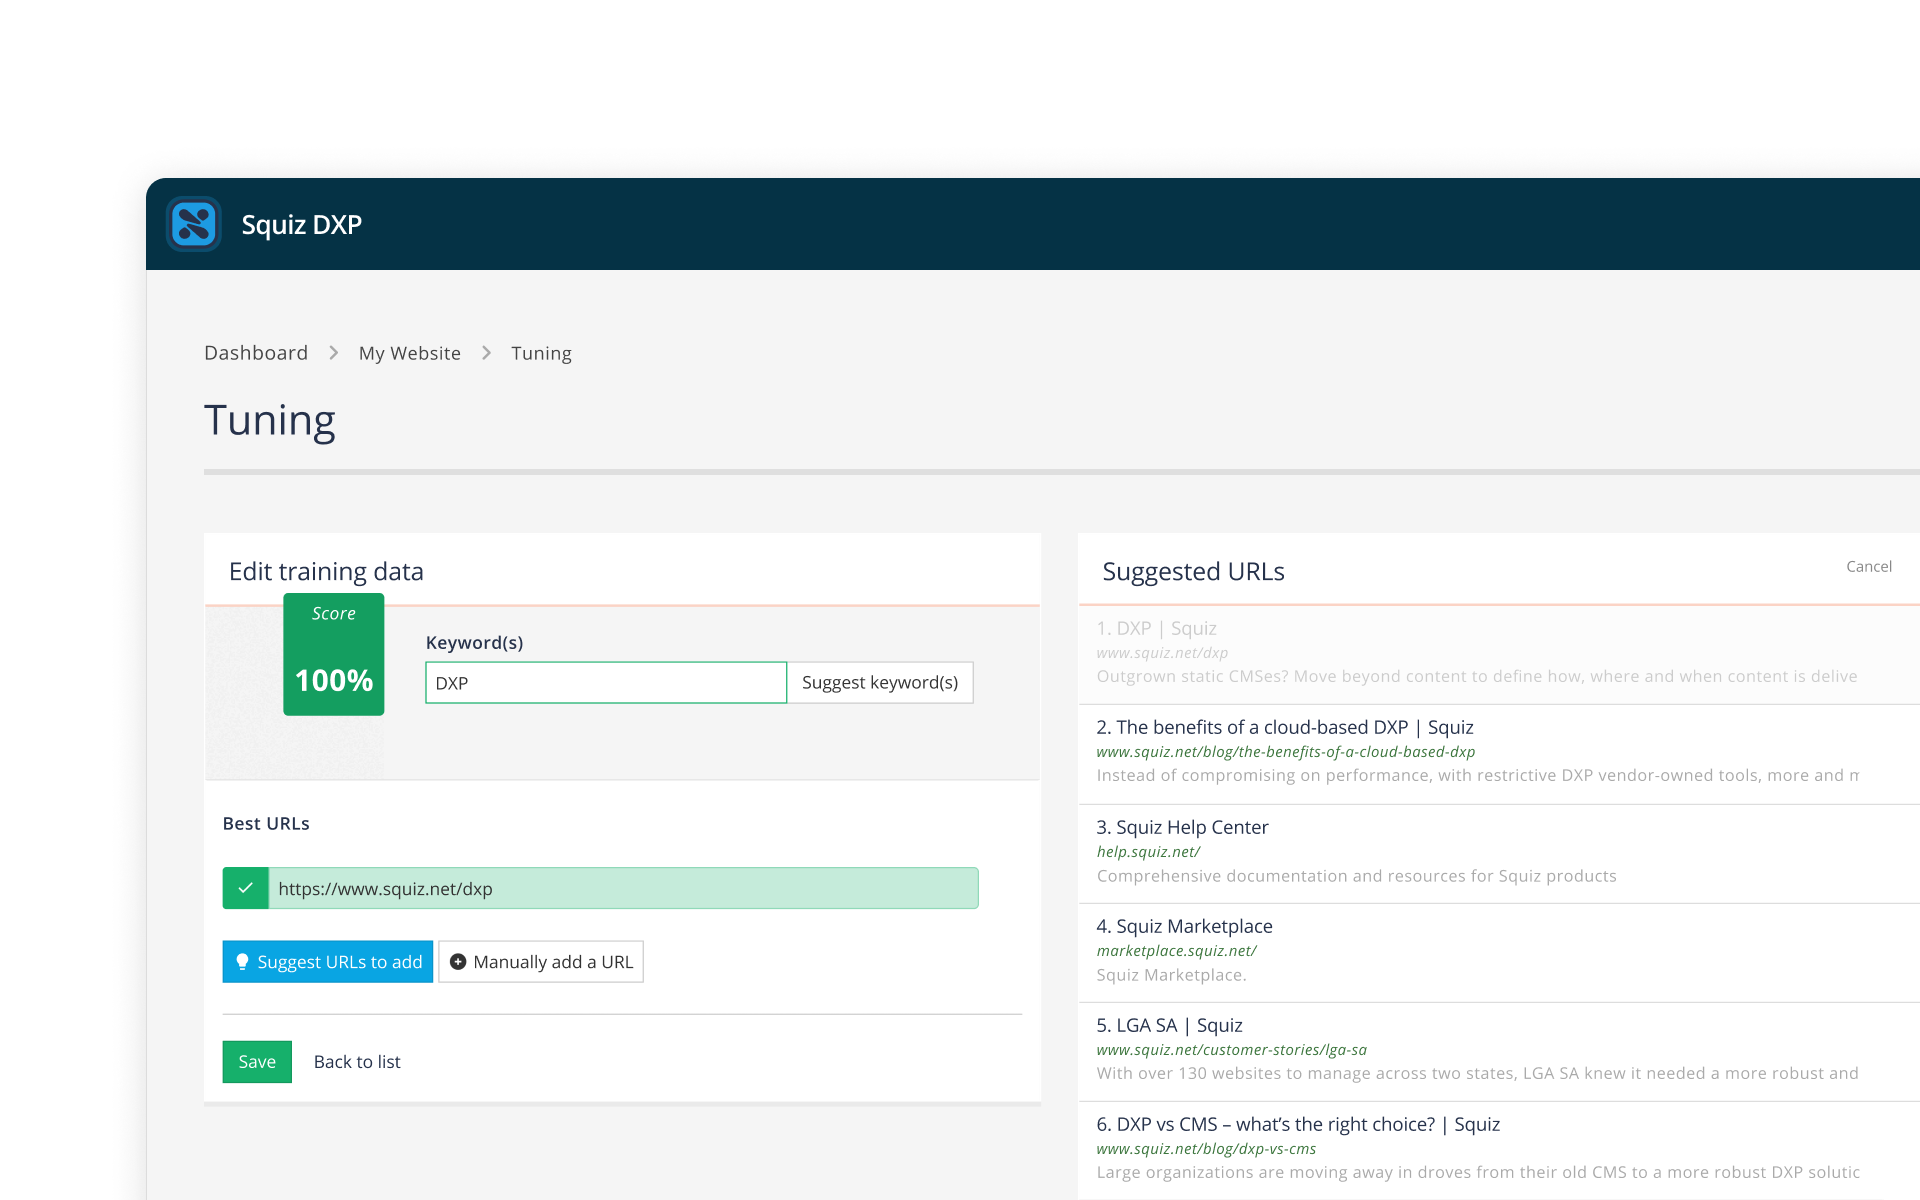Click the Best URLs label
The image size is (1920, 1200).
266,824
